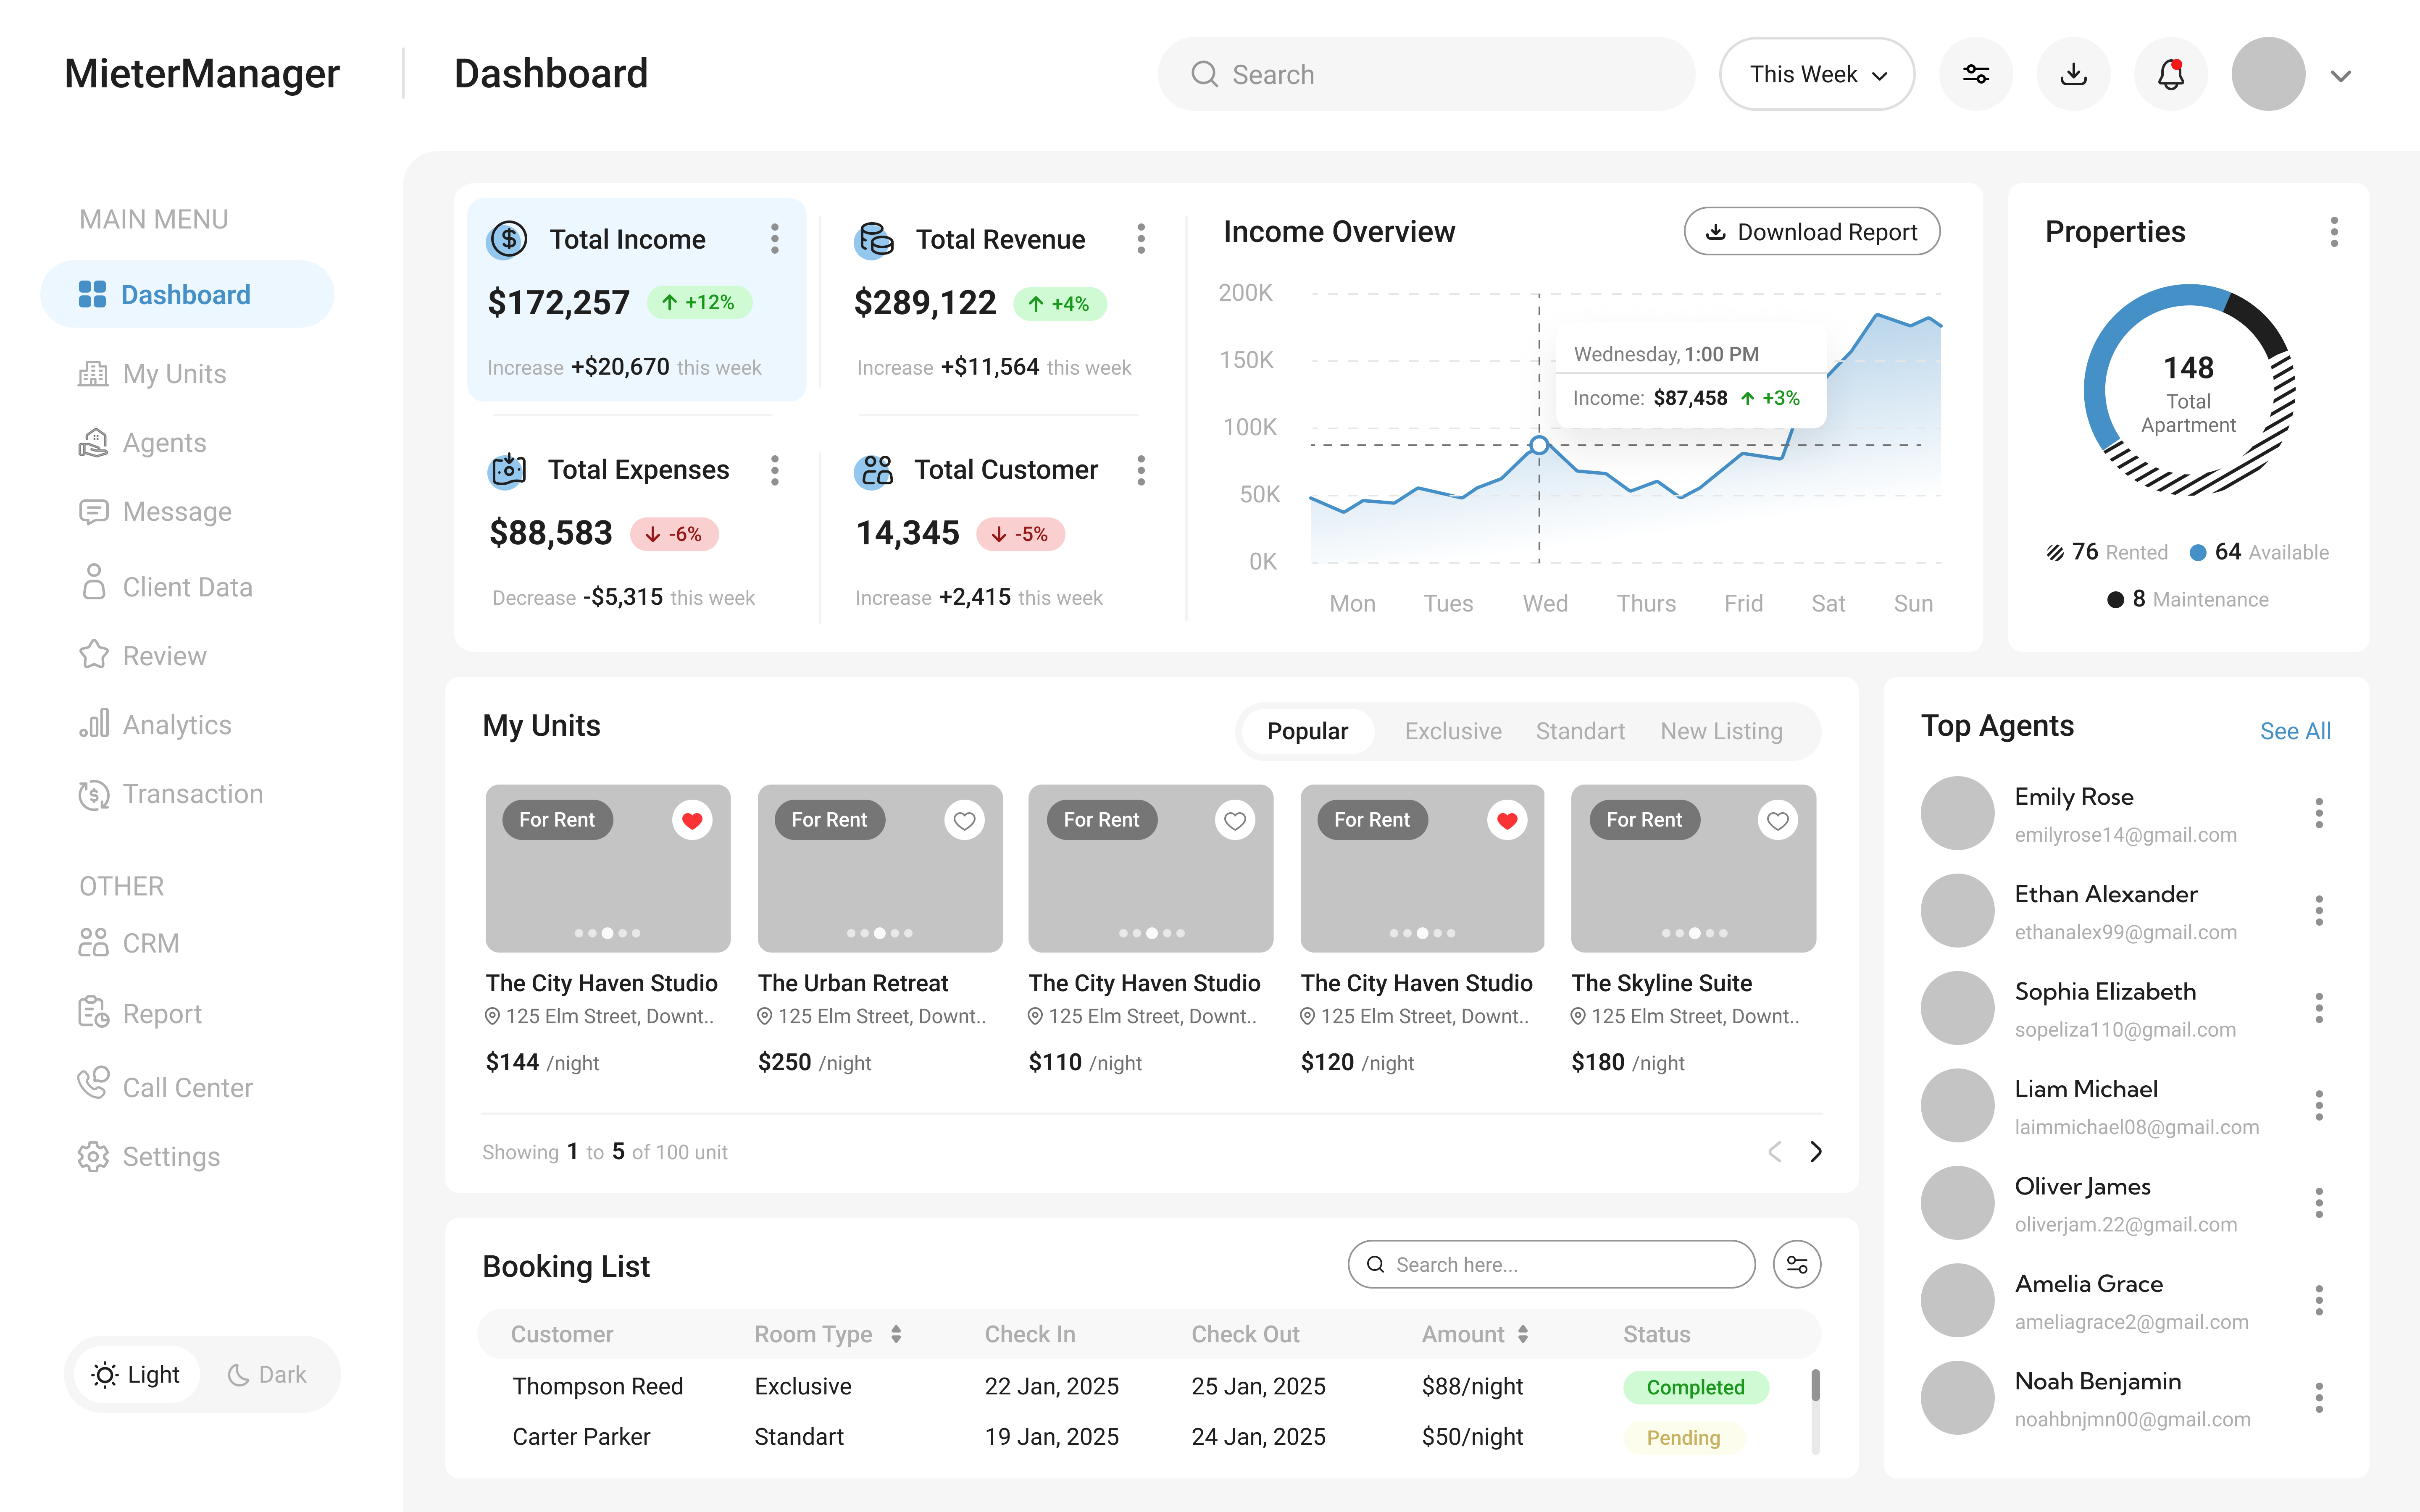Image resolution: width=2420 pixels, height=1512 pixels.
Task: Expand the profile avatar chevron
Action: [x=2340, y=76]
